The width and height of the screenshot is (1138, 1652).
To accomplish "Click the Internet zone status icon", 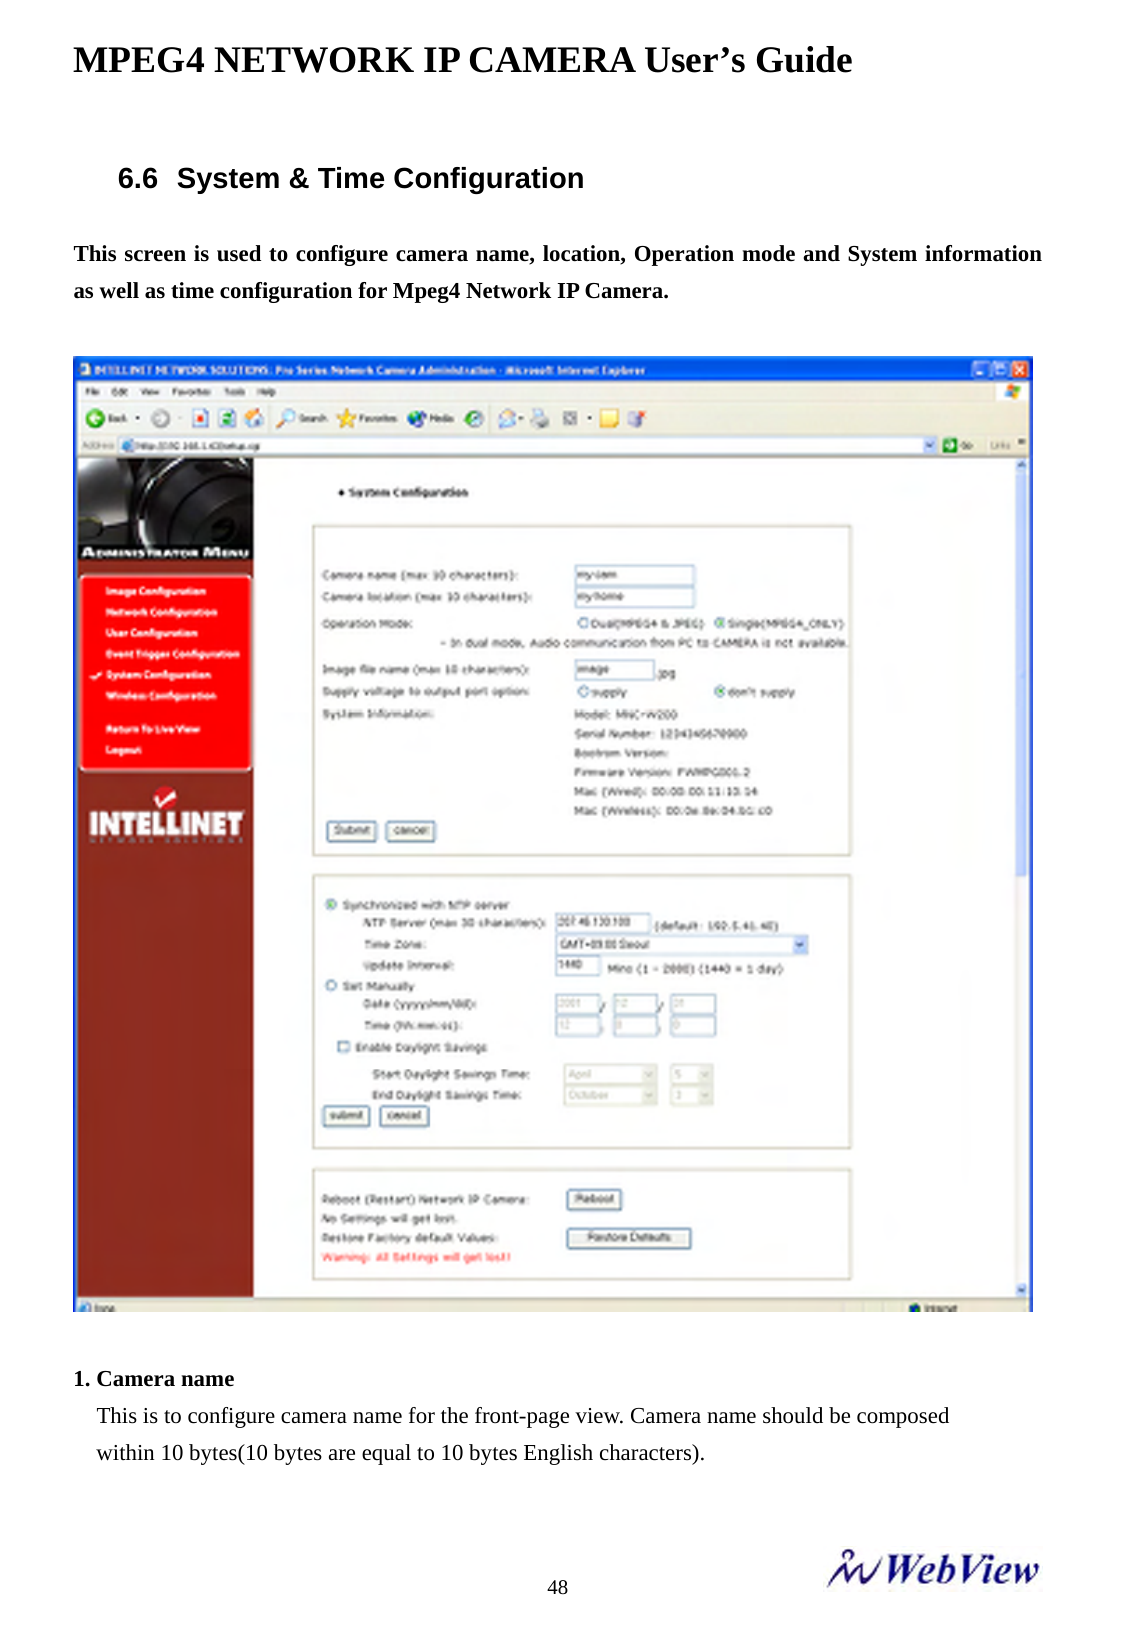I will pos(914,1307).
